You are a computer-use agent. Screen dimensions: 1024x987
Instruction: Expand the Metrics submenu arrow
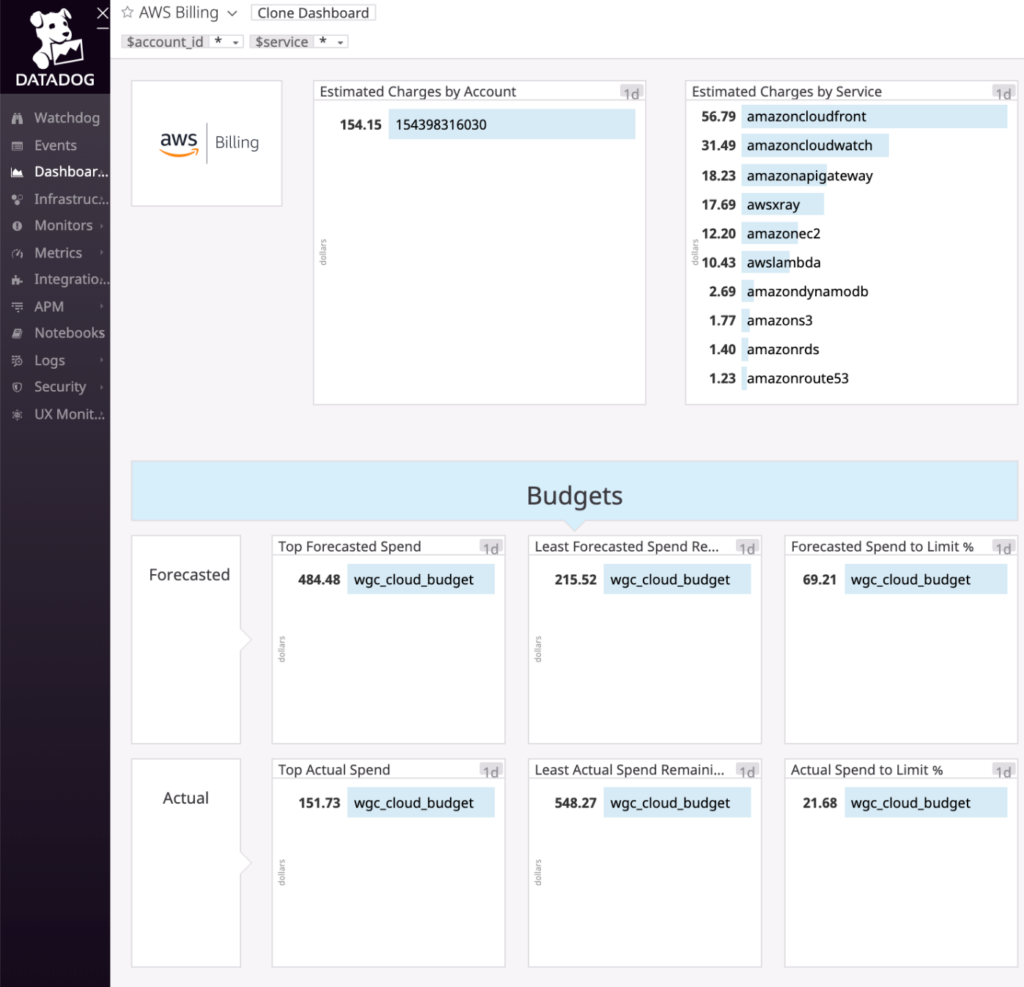(x=101, y=253)
